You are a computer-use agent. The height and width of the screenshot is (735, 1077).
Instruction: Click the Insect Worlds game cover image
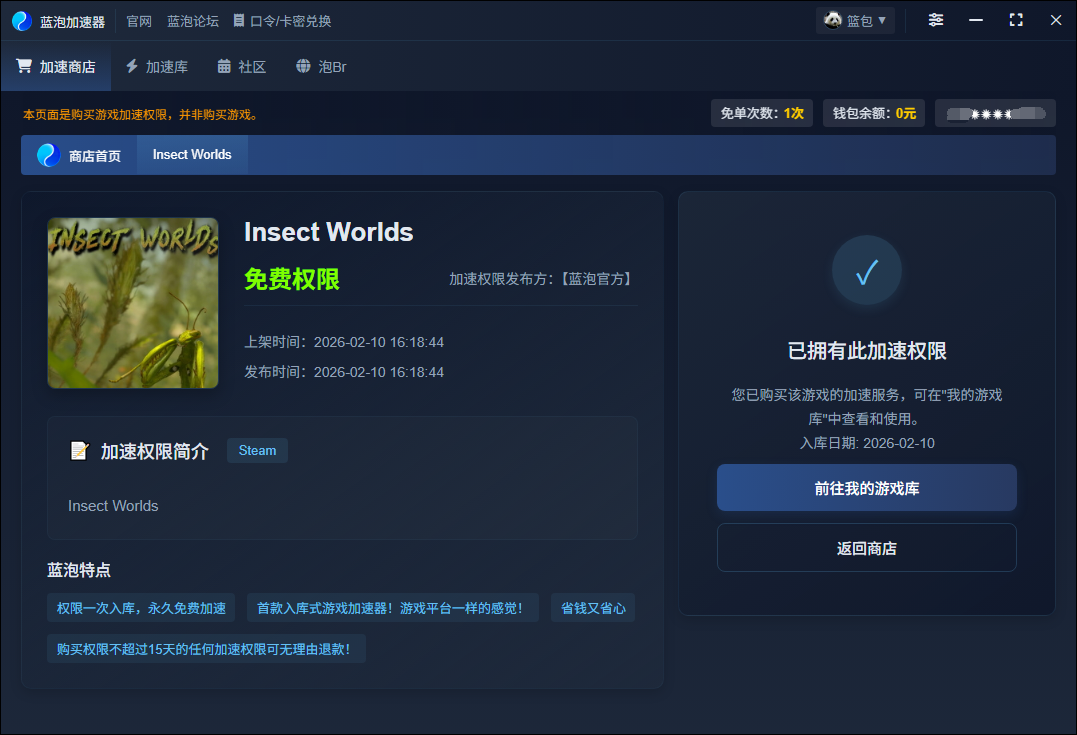point(133,303)
